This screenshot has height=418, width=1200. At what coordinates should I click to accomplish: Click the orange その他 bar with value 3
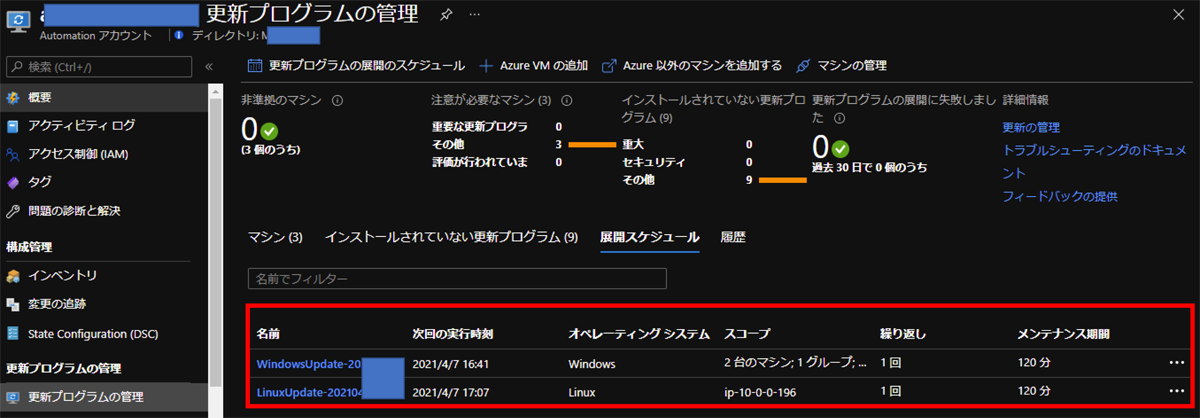tap(591, 145)
